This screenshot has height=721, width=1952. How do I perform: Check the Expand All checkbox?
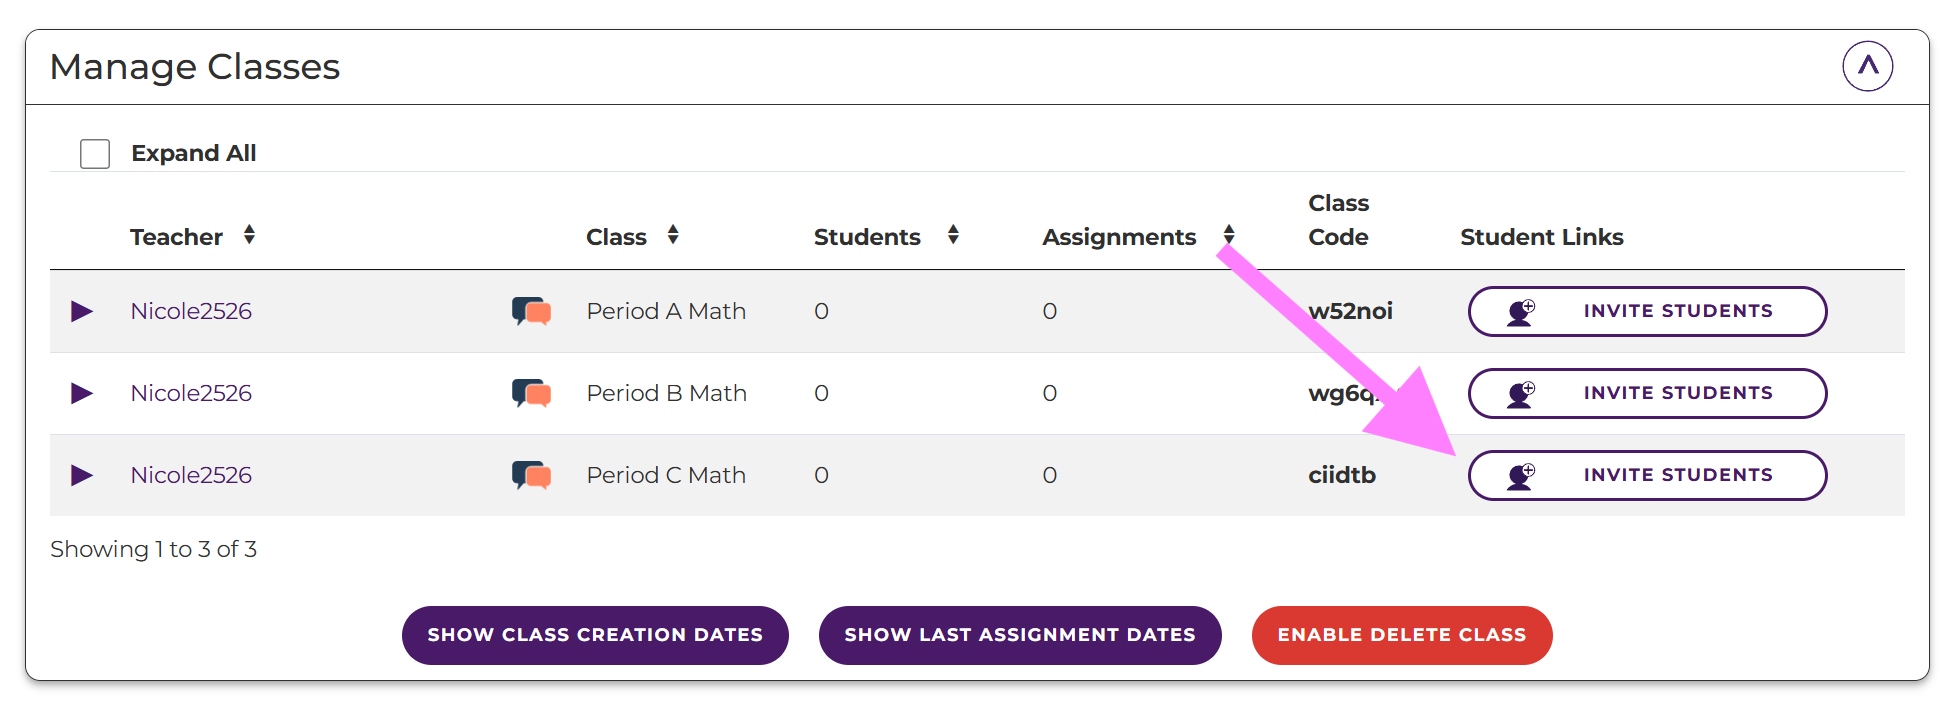coord(95,154)
